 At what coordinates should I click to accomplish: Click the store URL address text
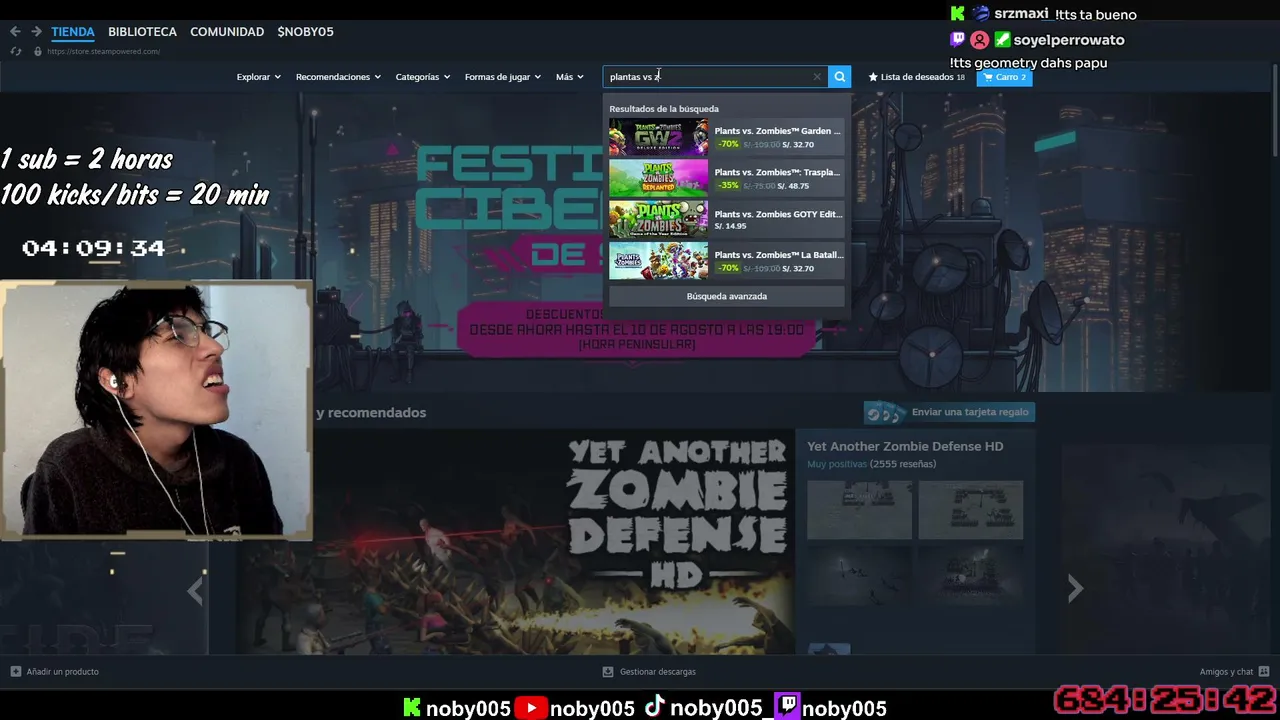[x=103, y=52]
